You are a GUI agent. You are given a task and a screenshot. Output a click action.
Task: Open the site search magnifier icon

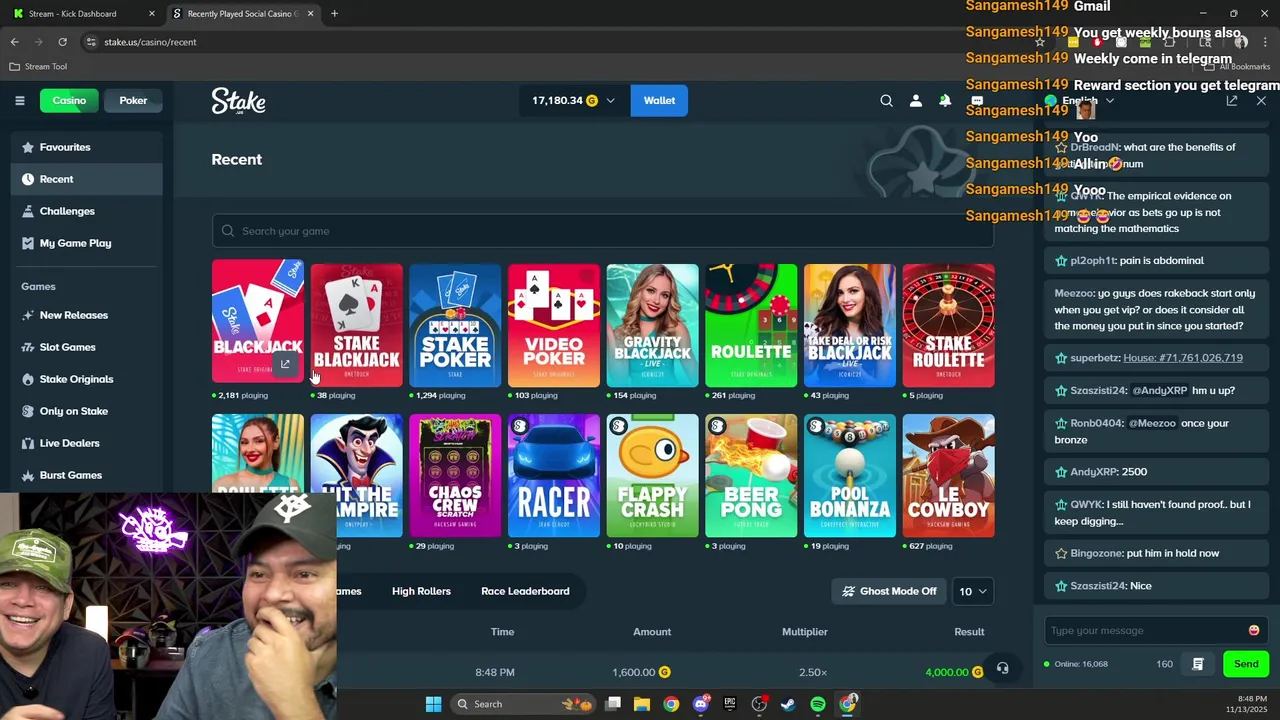[x=886, y=100]
